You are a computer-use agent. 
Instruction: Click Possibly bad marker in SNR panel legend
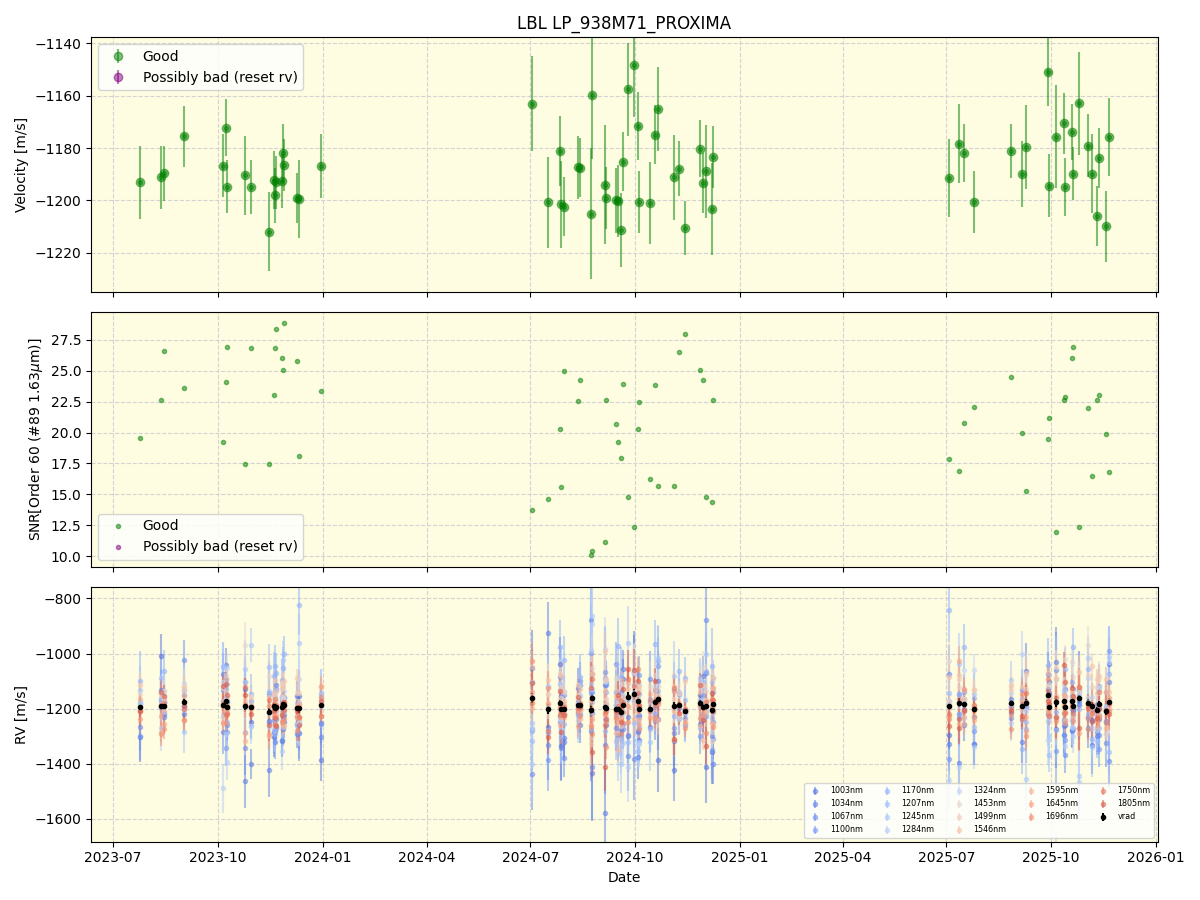(118, 546)
